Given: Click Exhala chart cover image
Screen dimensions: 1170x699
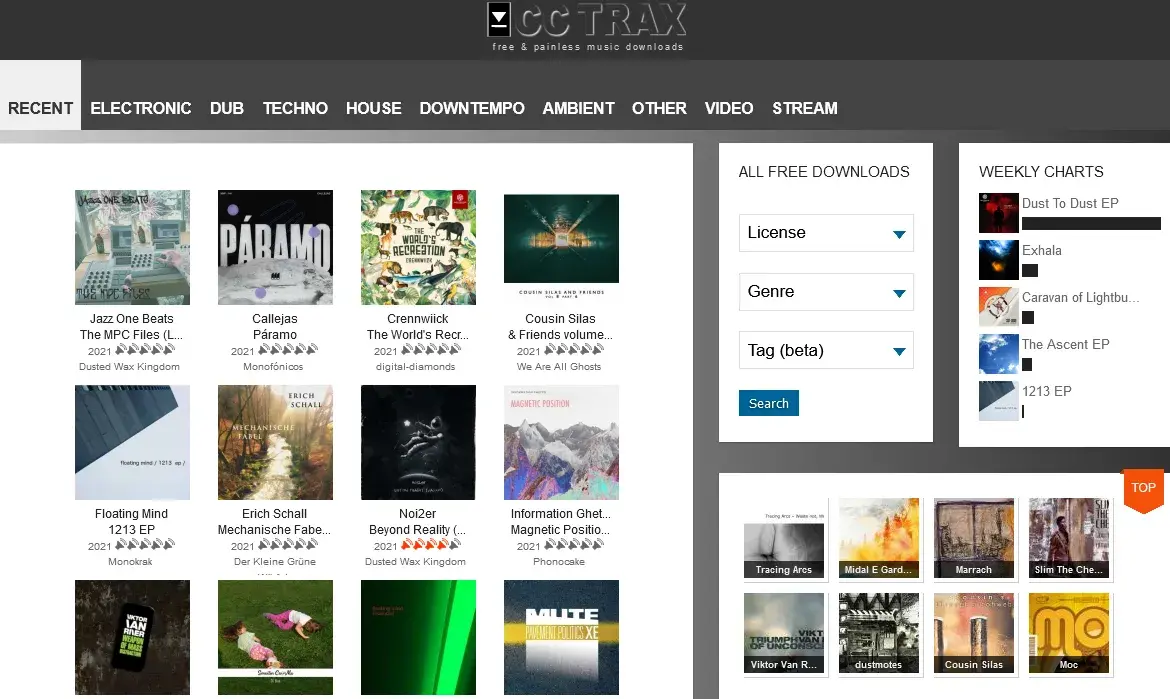Looking at the screenshot, I should tap(998, 260).
